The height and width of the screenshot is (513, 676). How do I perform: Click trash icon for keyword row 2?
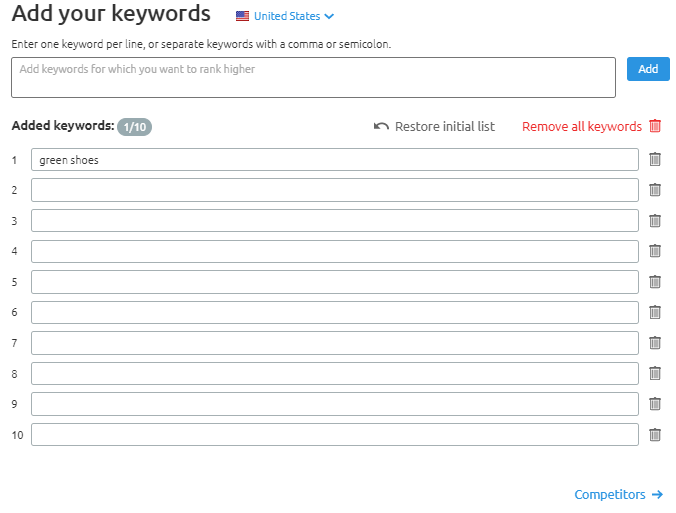(654, 190)
